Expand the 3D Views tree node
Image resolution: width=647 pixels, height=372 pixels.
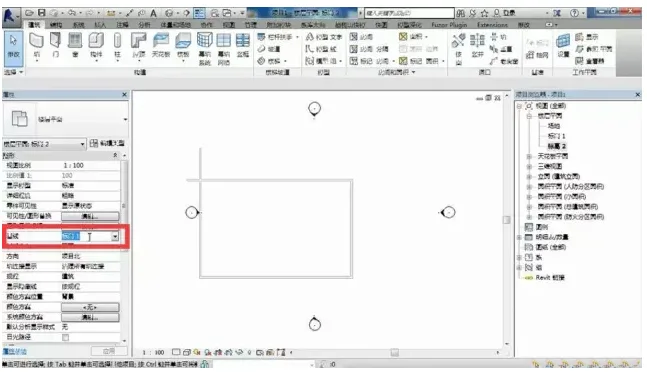click(x=529, y=166)
